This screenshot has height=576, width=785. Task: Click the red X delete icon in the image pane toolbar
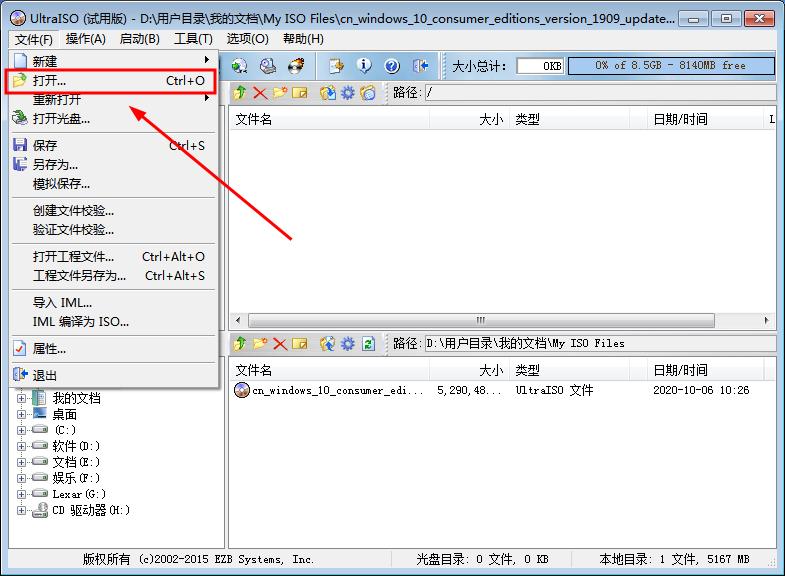(260, 93)
